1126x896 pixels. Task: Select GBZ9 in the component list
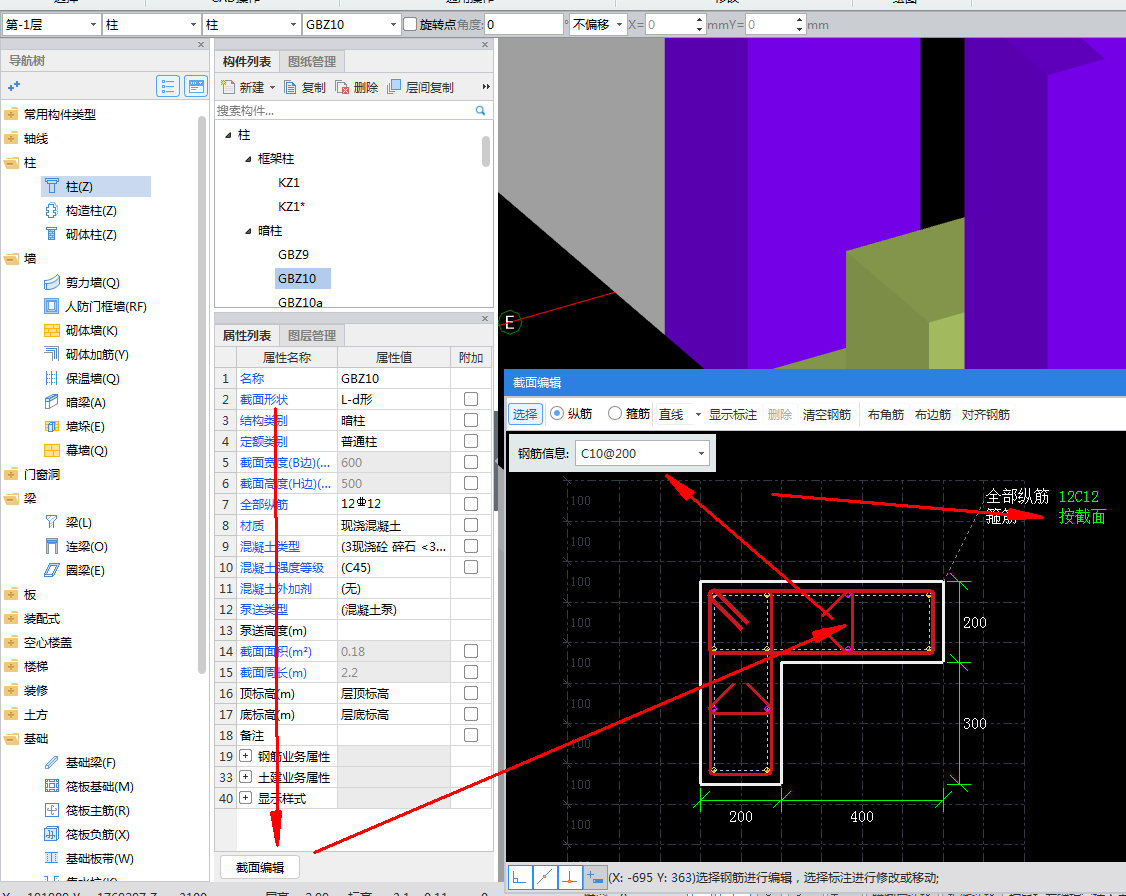[x=293, y=254]
